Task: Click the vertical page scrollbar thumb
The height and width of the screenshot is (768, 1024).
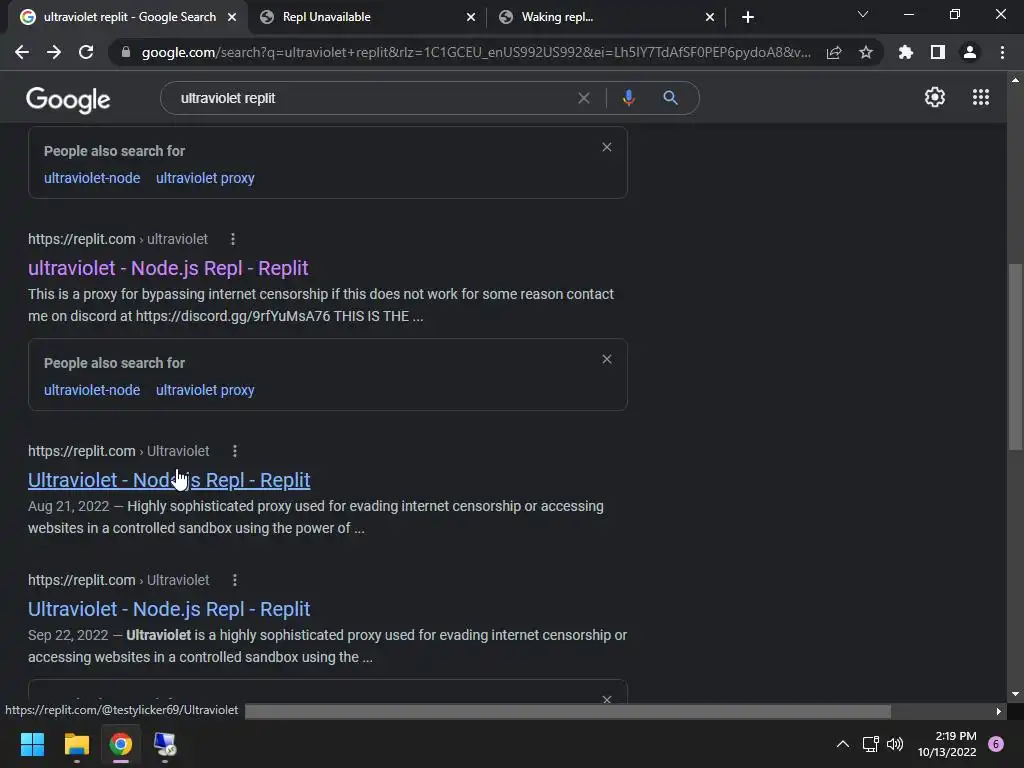Action: pos(1015,357)
